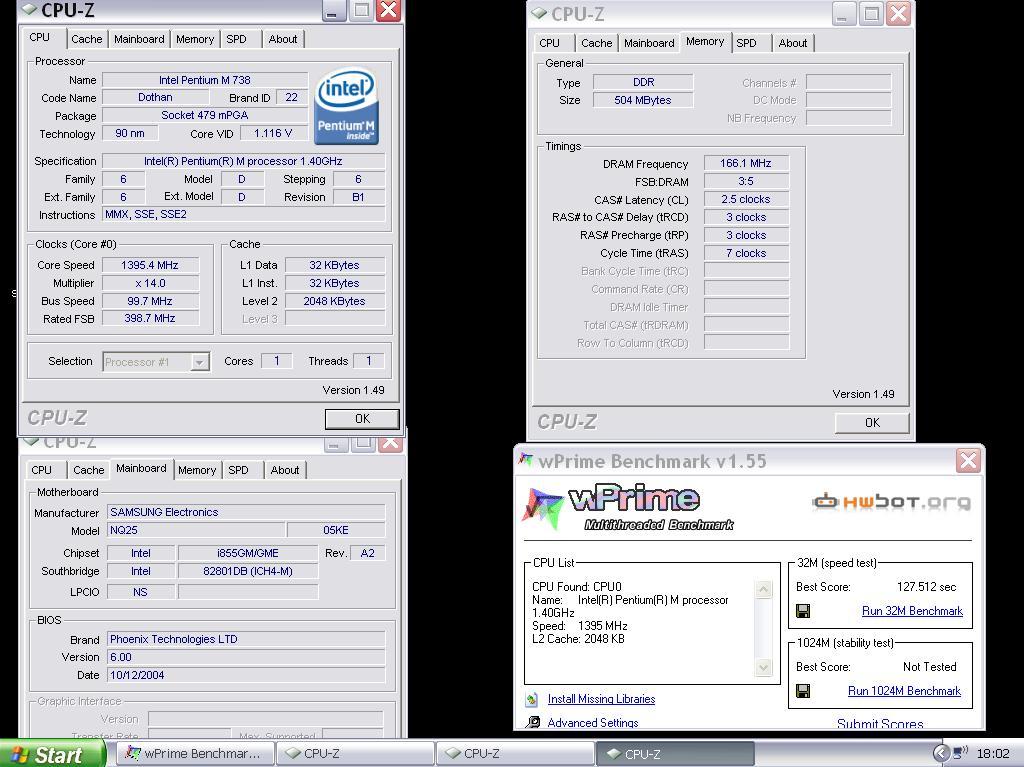Click the taskbar clock showing 18:02
The image size is (1024, 767).
pos(993,754)
